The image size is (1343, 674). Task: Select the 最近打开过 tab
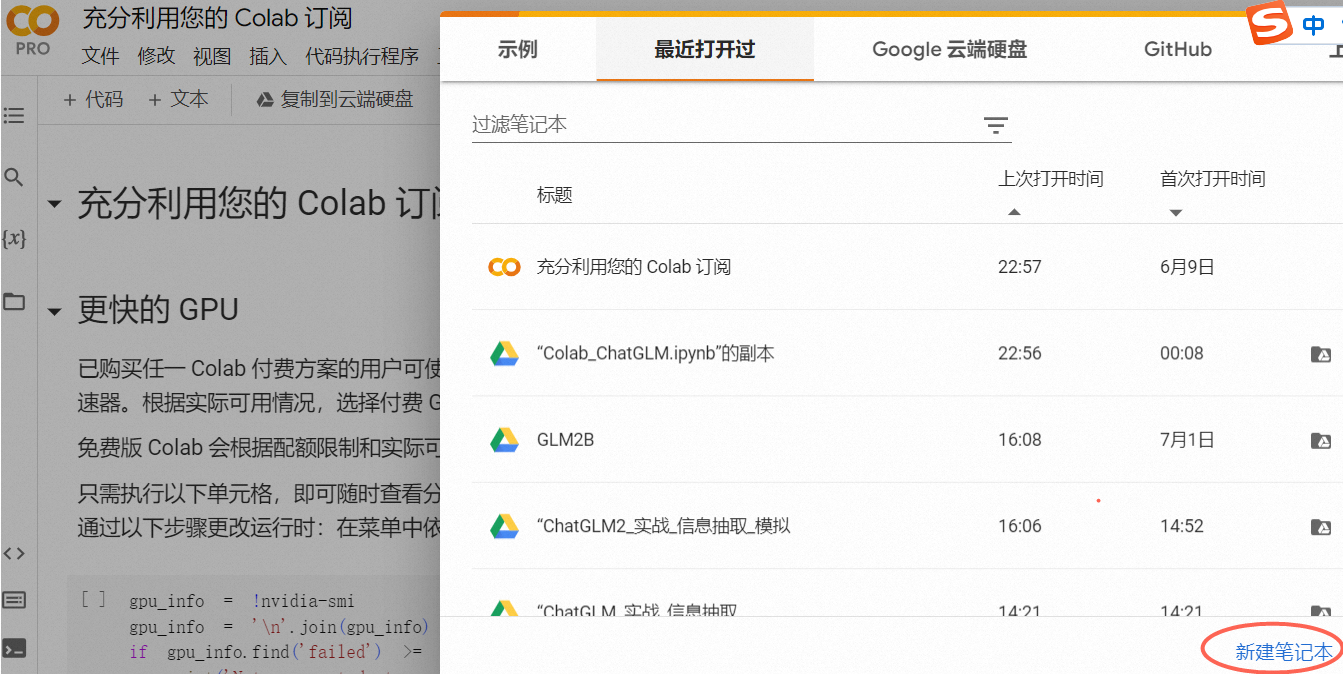tap(705, 49)
